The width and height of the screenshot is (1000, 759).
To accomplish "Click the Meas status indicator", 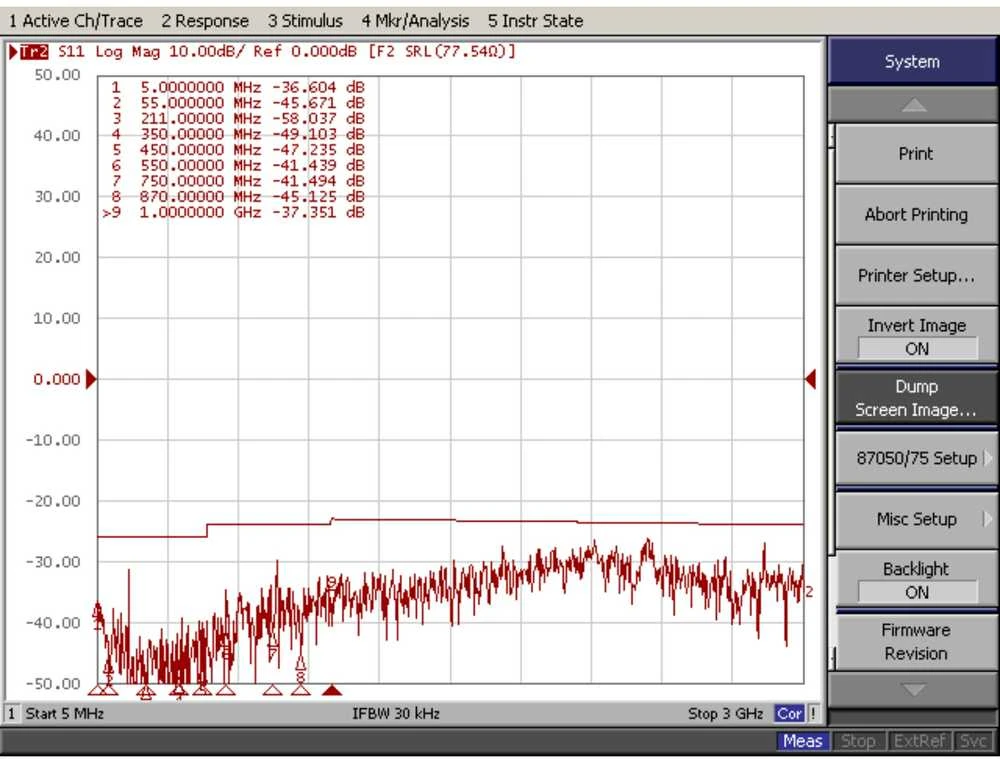I will point(802,741).
